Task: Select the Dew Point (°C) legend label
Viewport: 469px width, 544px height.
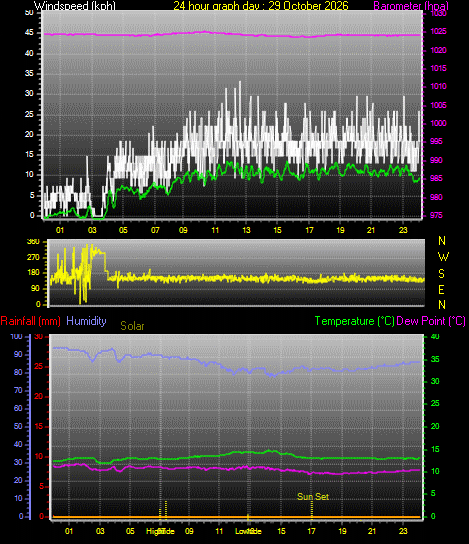Action: (431, 321)
